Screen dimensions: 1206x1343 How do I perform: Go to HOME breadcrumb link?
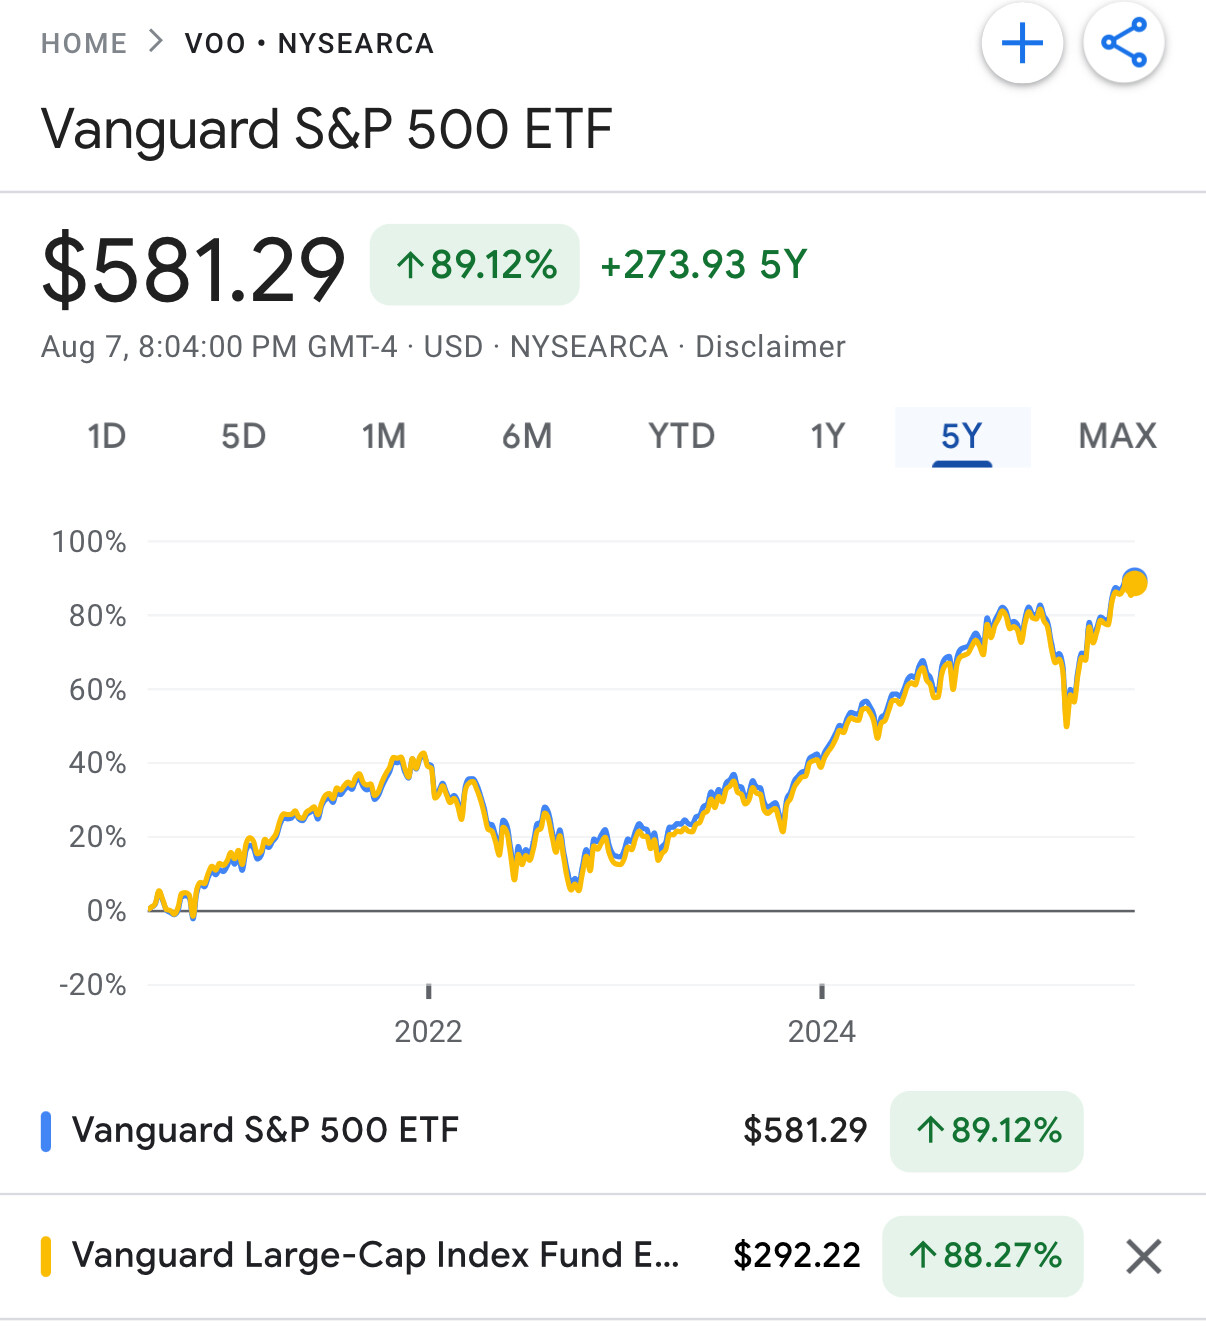click(84, 44)
